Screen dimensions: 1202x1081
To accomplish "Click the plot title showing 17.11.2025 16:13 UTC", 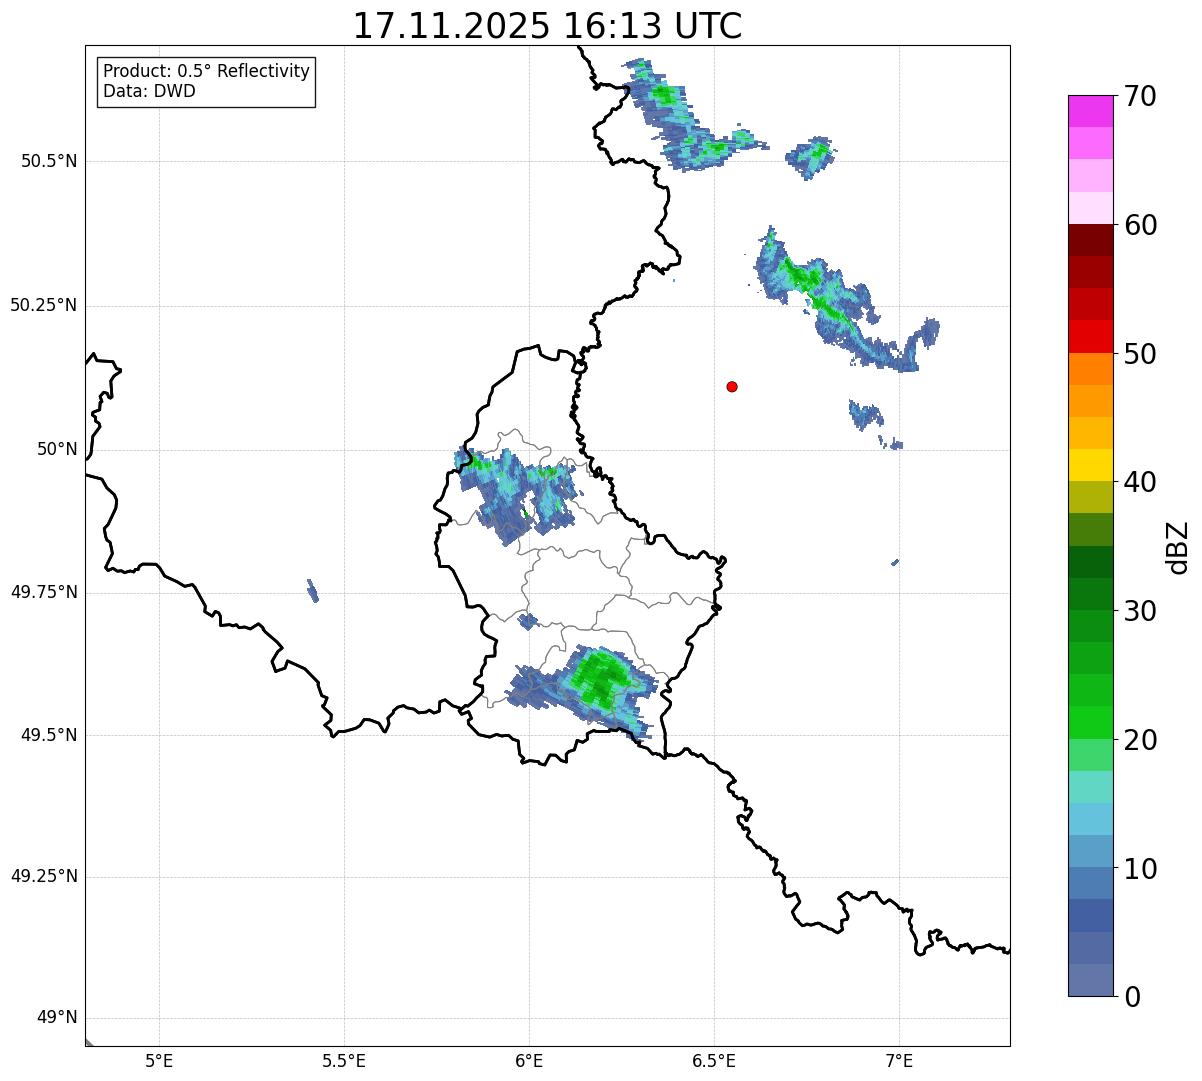I will (x=547, y=26).
